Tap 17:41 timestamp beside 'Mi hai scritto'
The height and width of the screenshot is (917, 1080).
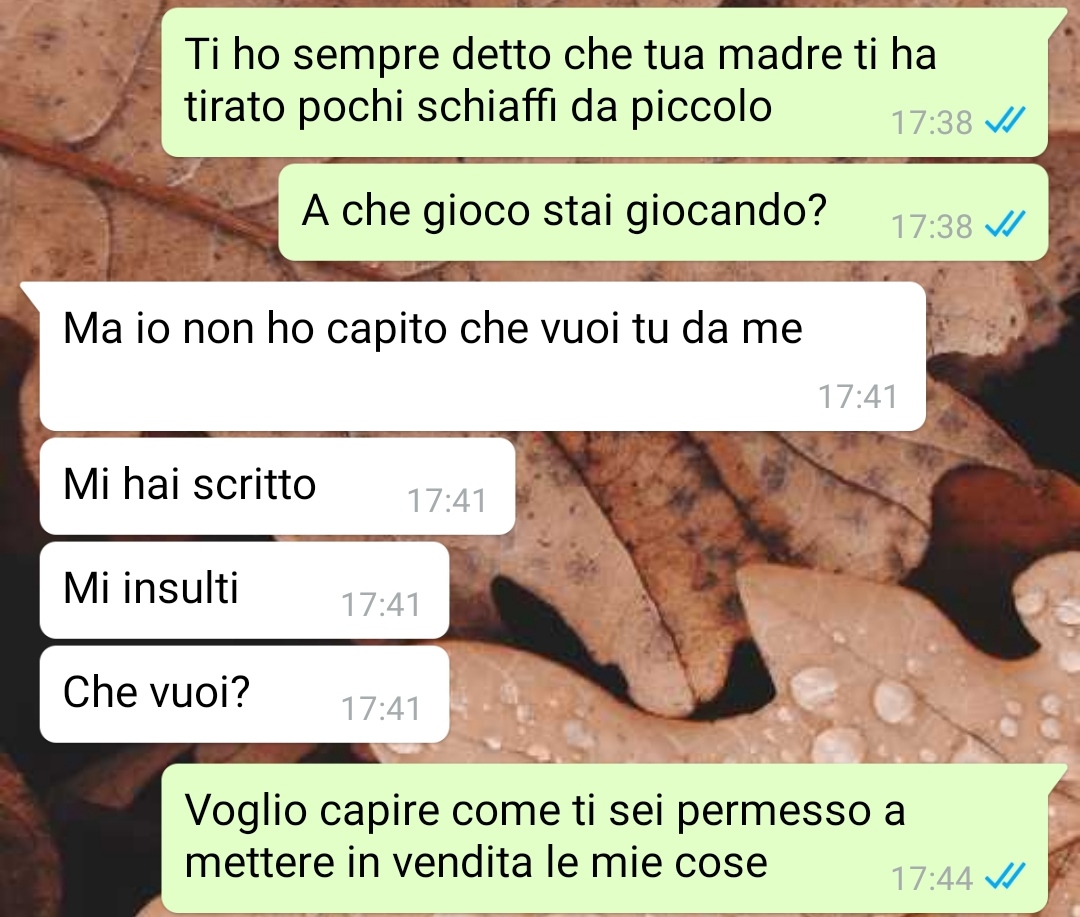click(447, 501)
